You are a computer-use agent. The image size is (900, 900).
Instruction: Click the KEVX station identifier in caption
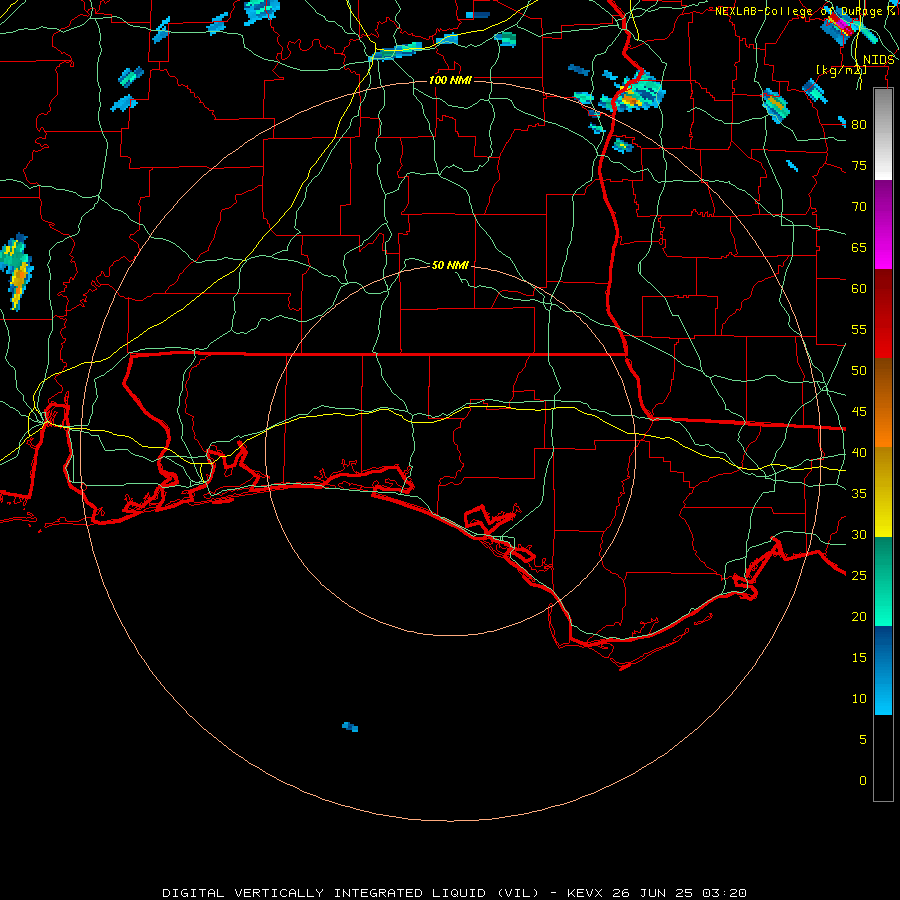click(587, 893)
